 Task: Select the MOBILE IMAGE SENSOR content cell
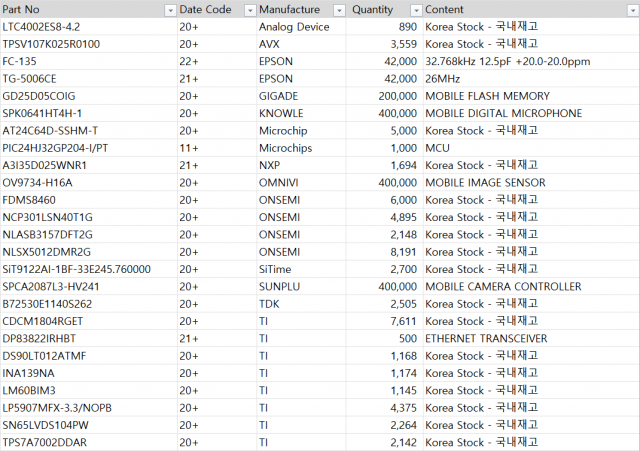coord(531,183)
